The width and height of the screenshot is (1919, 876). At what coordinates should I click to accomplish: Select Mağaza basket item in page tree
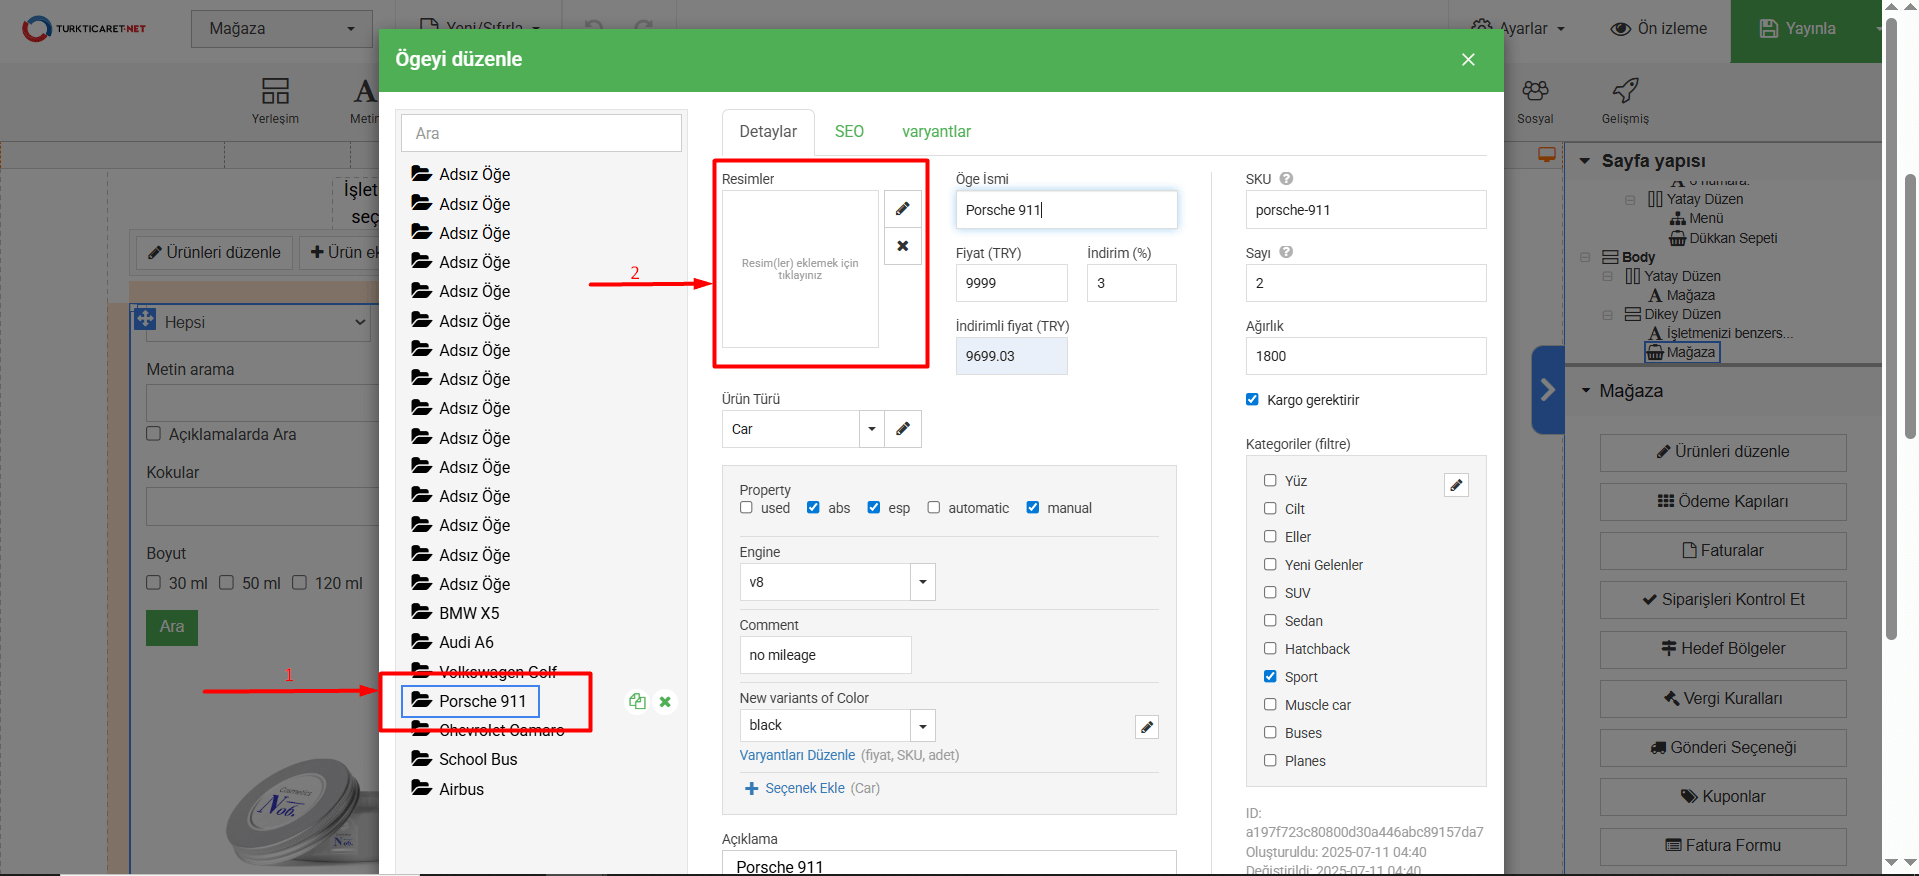click(1682, 352)
